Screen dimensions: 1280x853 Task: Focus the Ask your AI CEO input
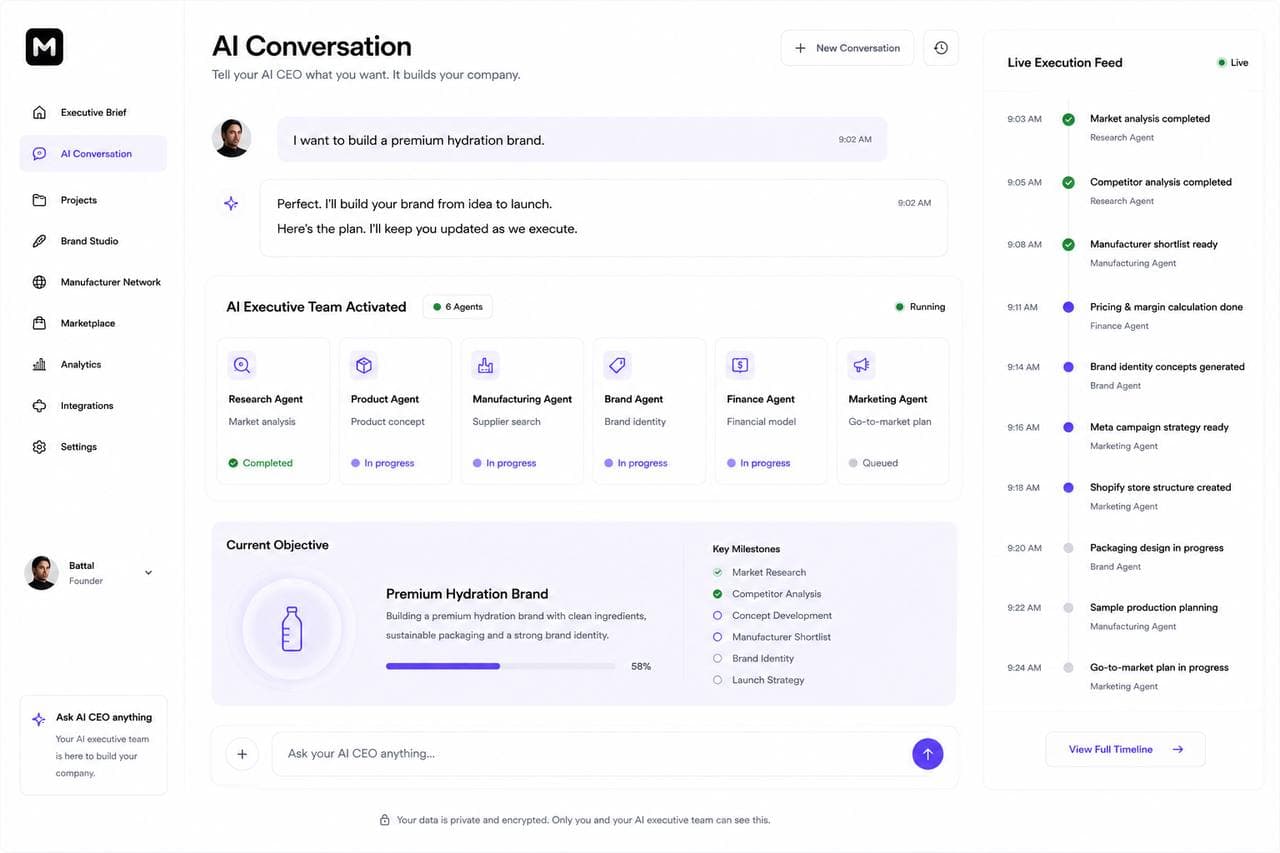[590, 754]
